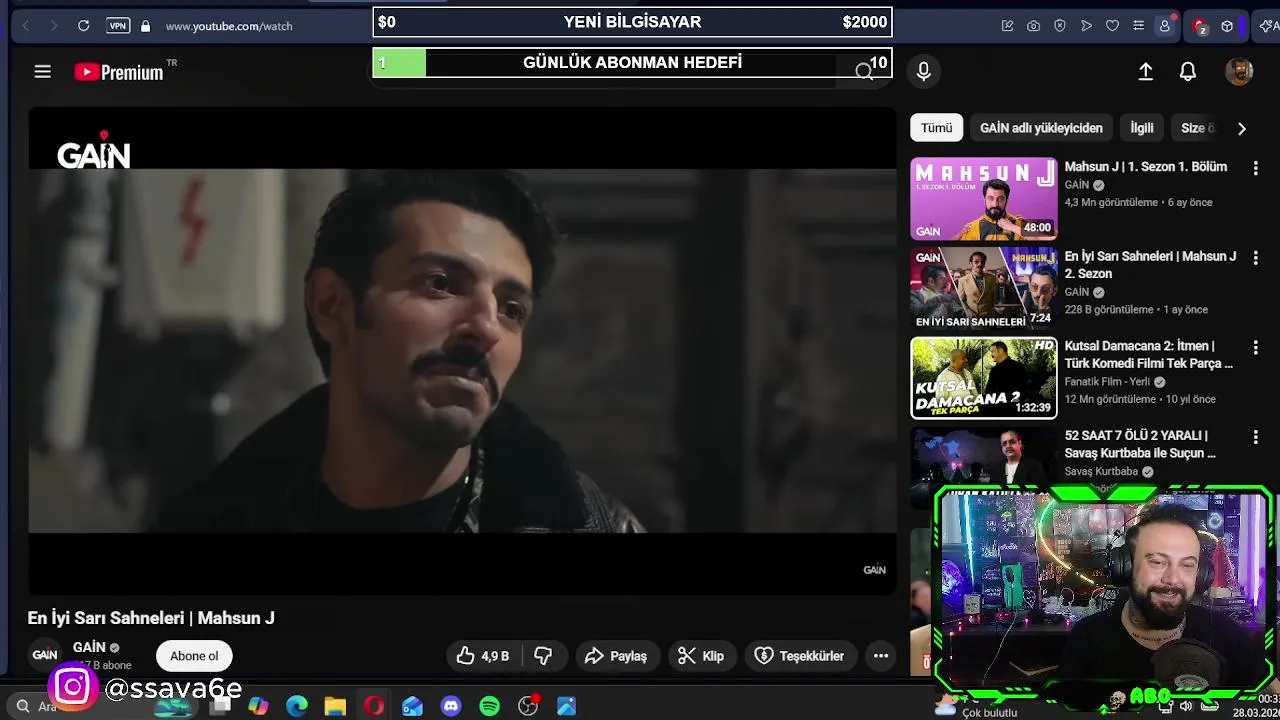Open the YouTube guide hamburger menu
The height and width of the screenshot is (720, 1280).
tap(42, 71)
